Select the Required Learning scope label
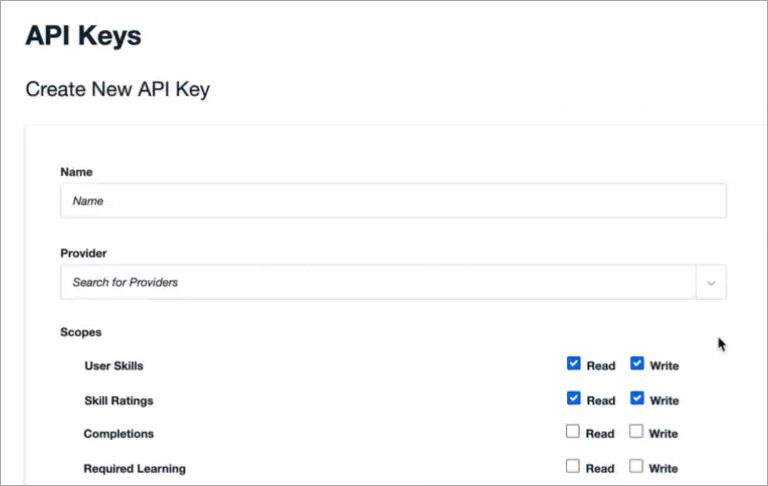 click(134, 468)
